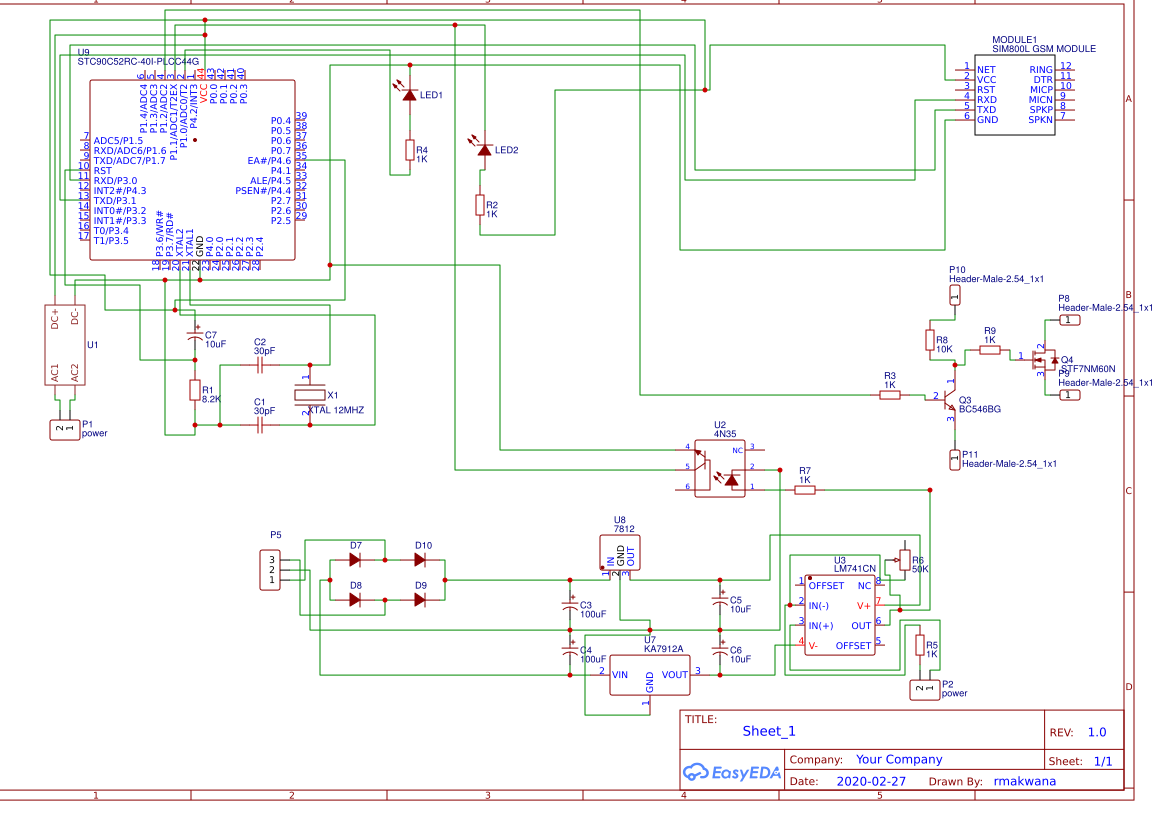Select capacitor C1 30pF
Image resolution: width=1169 pixels, height=832 pixels.
click(x=260, y=425)
